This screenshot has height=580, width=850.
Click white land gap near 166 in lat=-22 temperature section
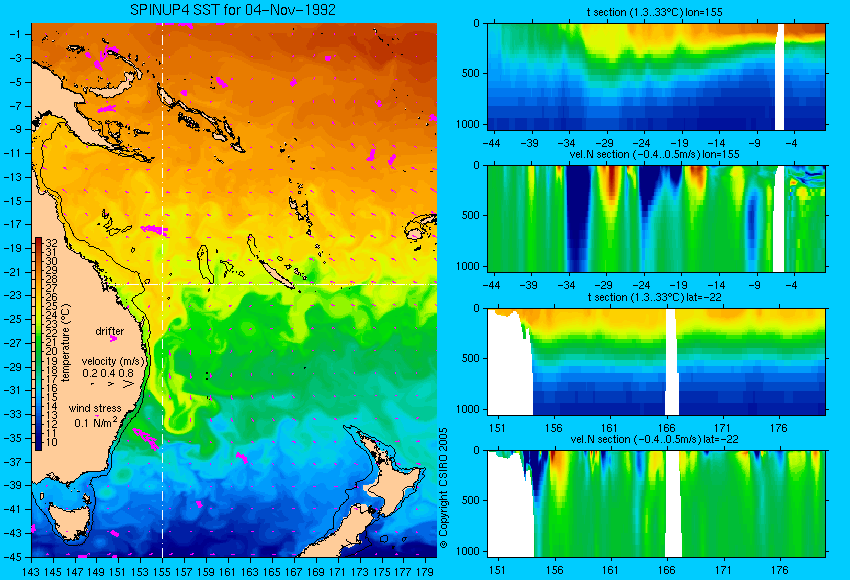(672, 362)
